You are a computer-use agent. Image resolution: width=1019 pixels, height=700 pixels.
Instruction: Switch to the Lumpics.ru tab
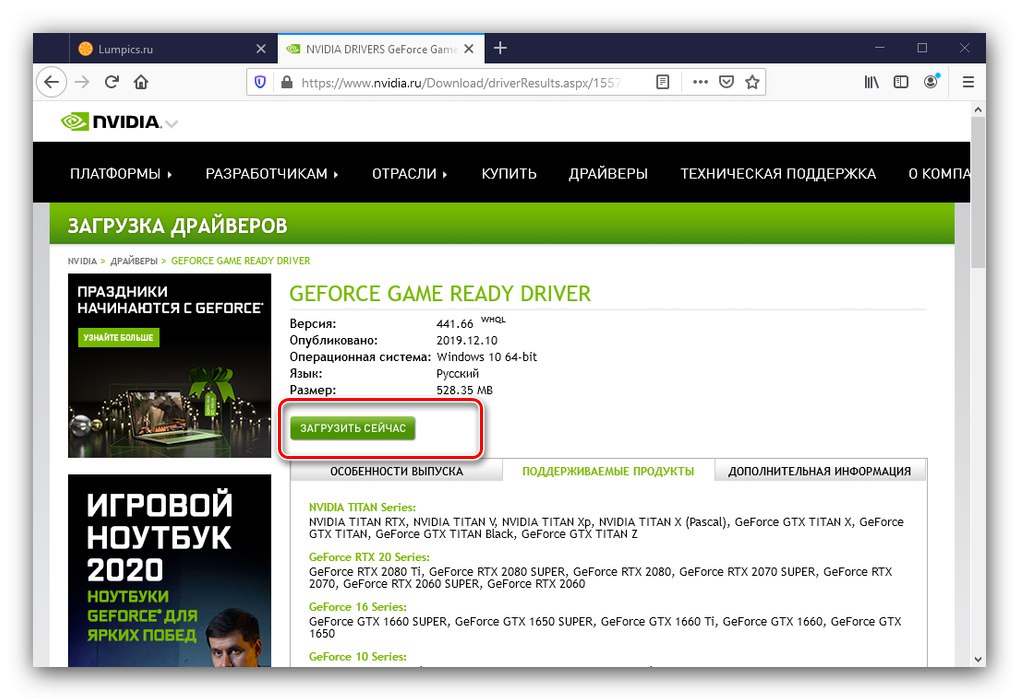tap(173, 49)
